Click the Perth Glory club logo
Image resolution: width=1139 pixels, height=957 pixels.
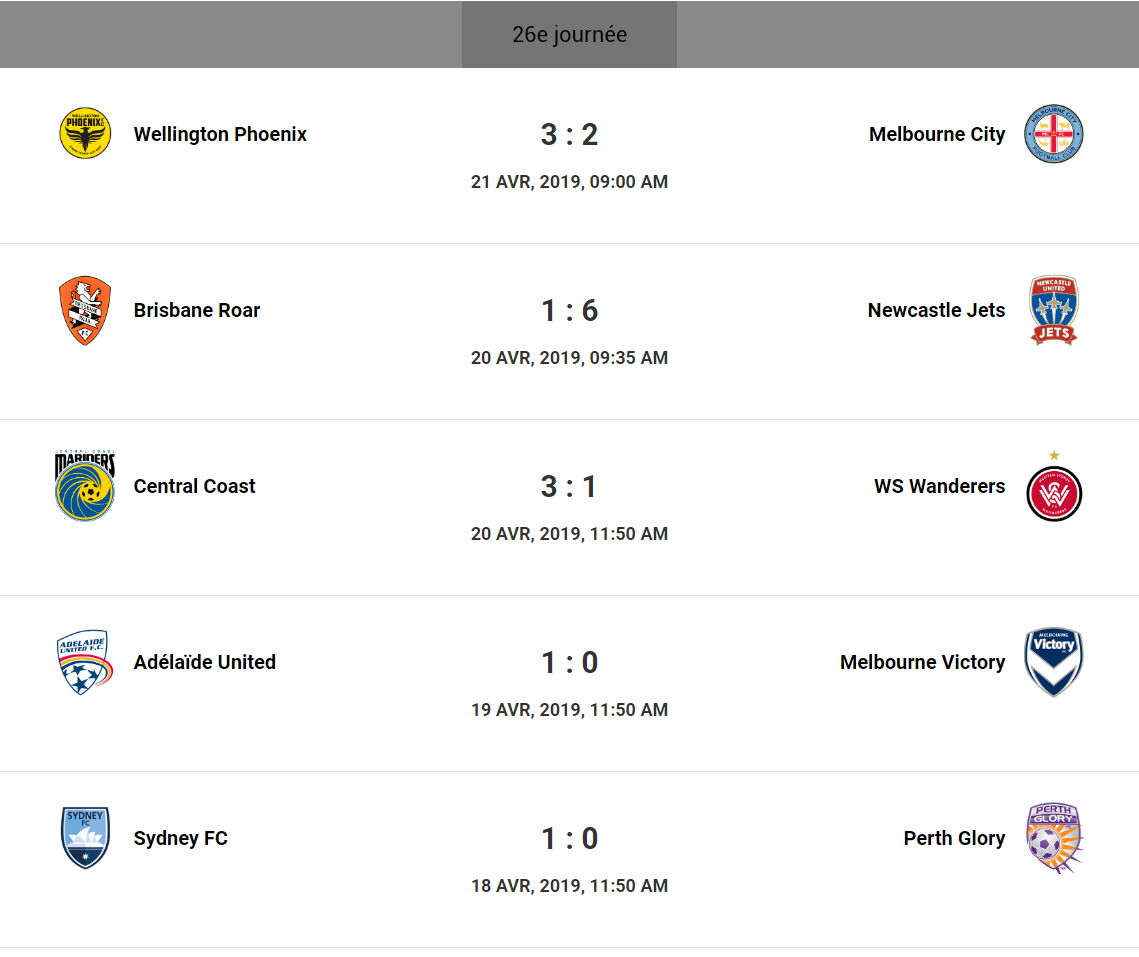(1054, 838)
